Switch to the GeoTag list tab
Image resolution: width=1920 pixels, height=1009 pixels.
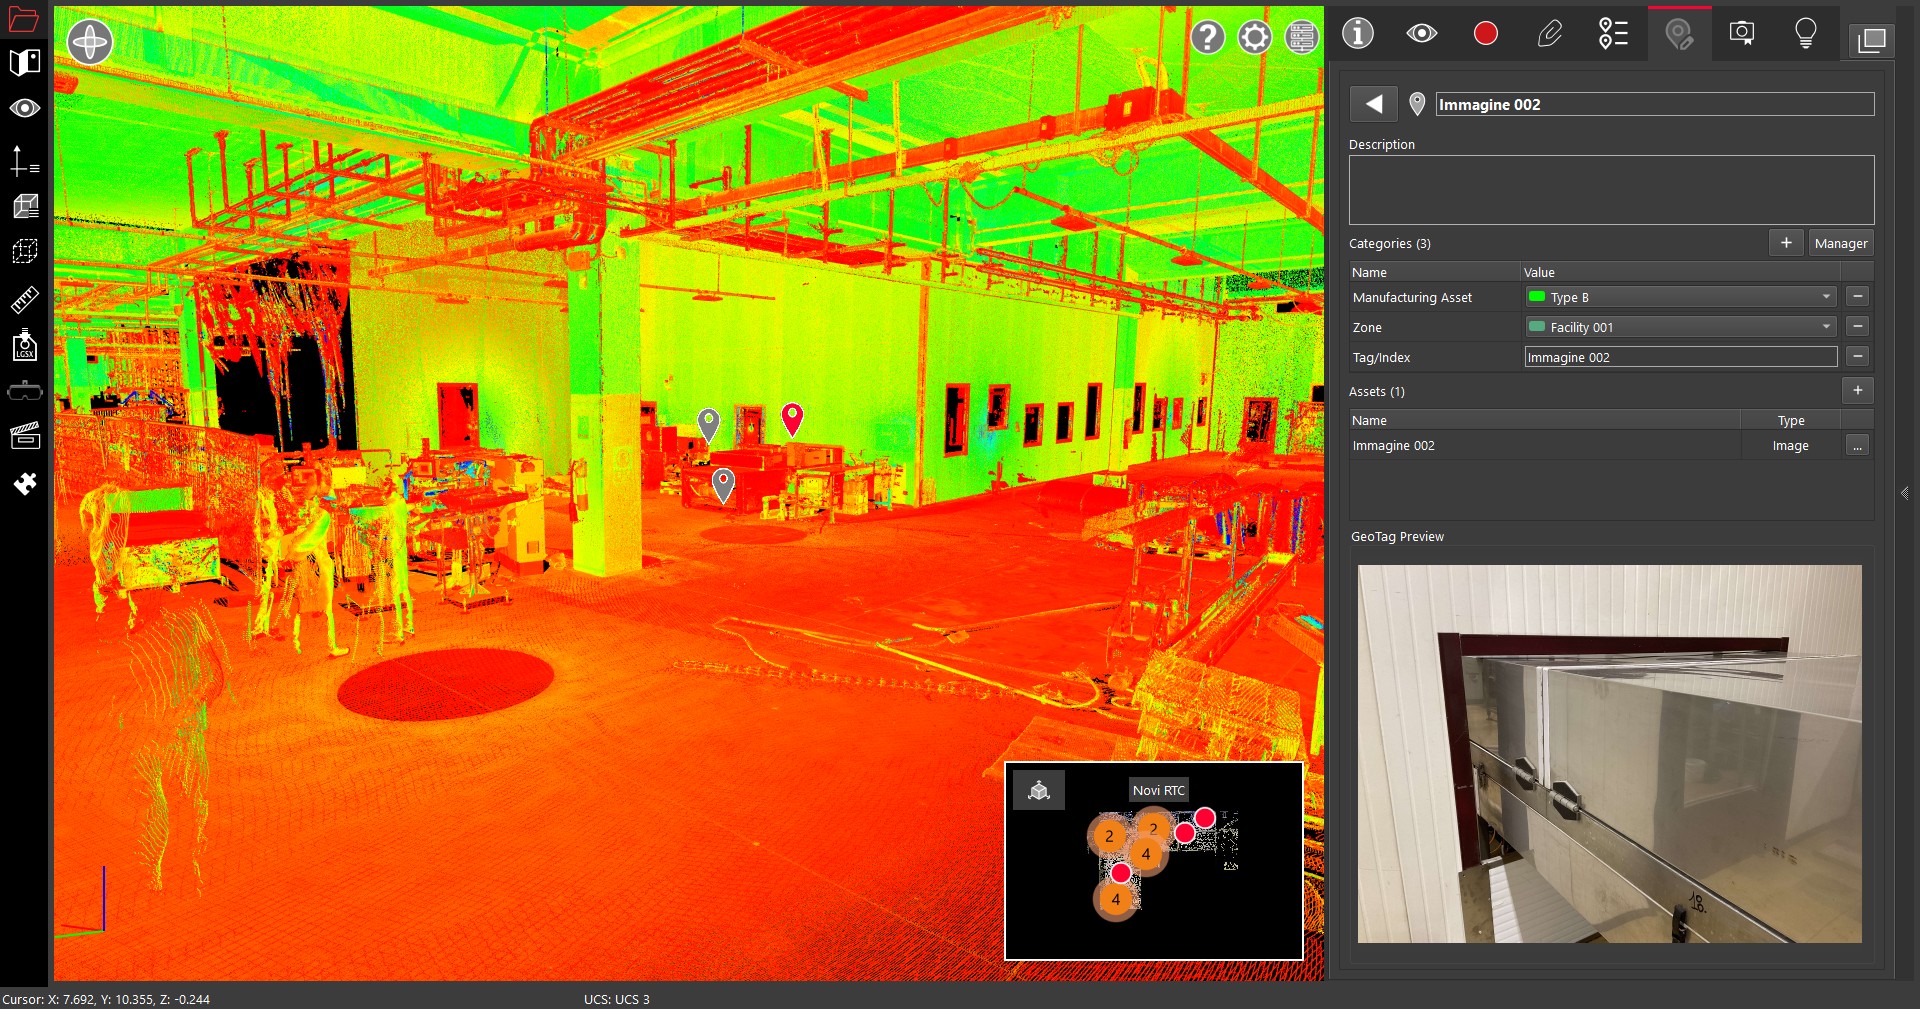pyautogui.click(x=1613, y=34)
